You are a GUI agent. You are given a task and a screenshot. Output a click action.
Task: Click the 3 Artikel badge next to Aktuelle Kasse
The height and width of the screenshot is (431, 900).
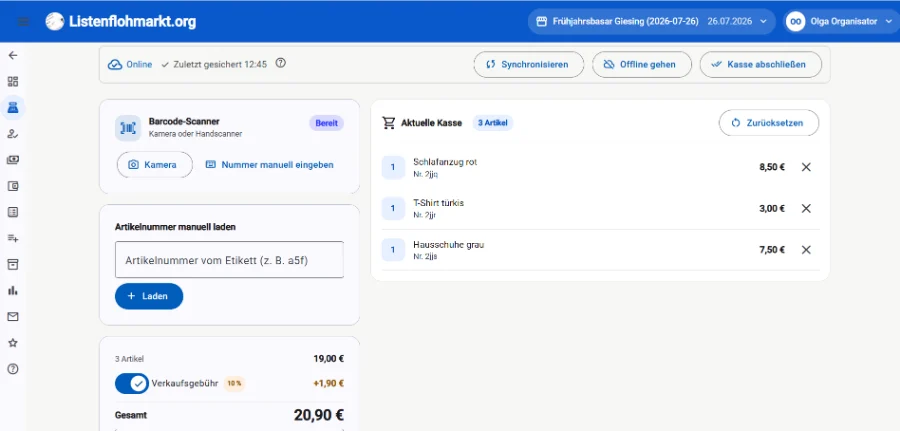(492, 123)
